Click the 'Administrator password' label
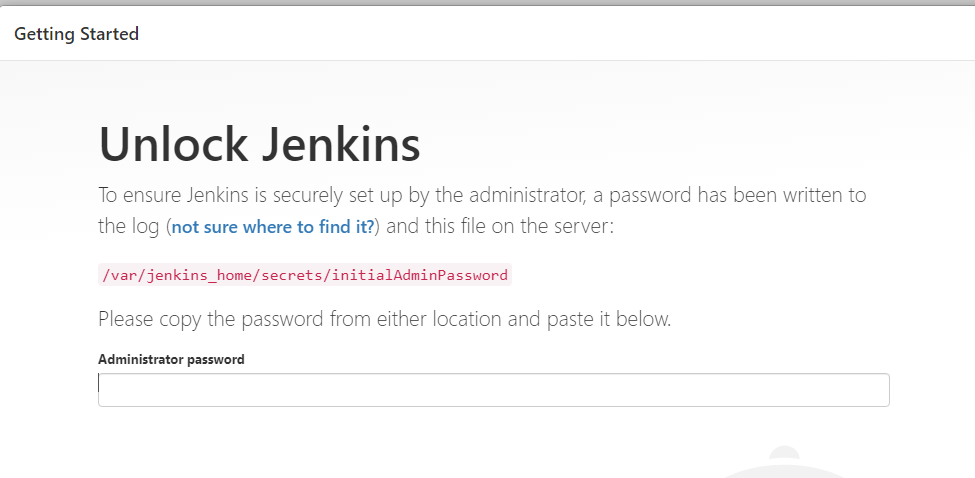Screen dimensions: 975x478 (x=171, y=359)
